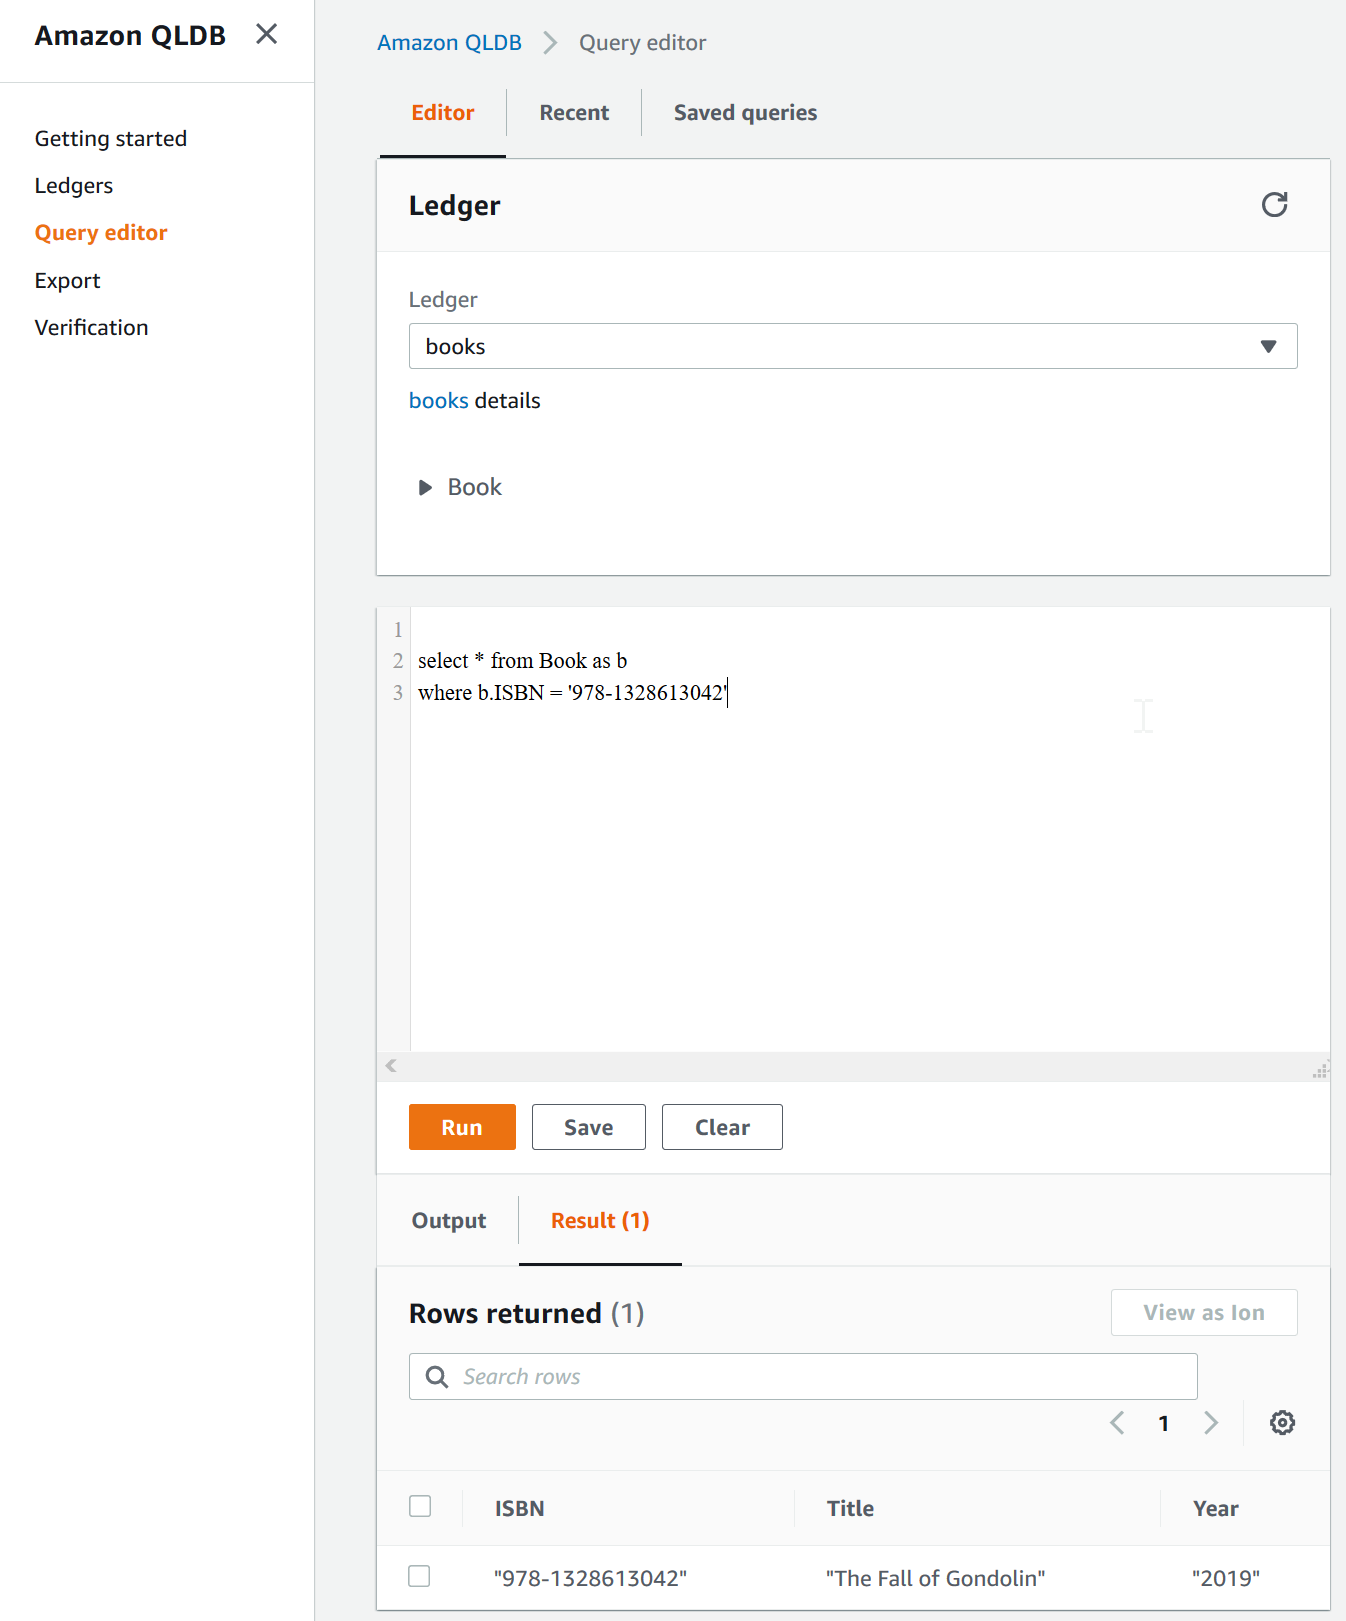Click the Query editor breadcrumb text

click(x=643, y=43)
